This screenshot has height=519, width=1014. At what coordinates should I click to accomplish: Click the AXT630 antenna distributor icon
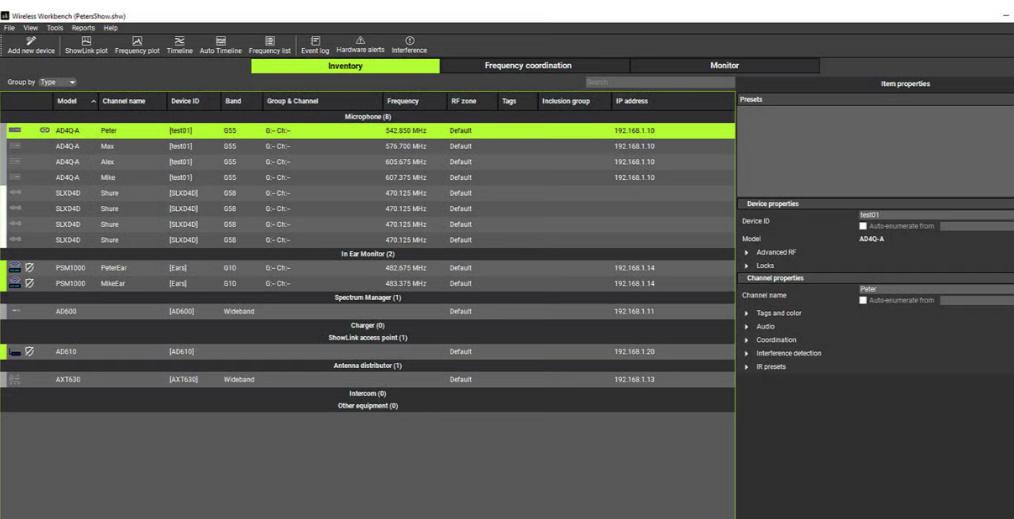point(15,379)
